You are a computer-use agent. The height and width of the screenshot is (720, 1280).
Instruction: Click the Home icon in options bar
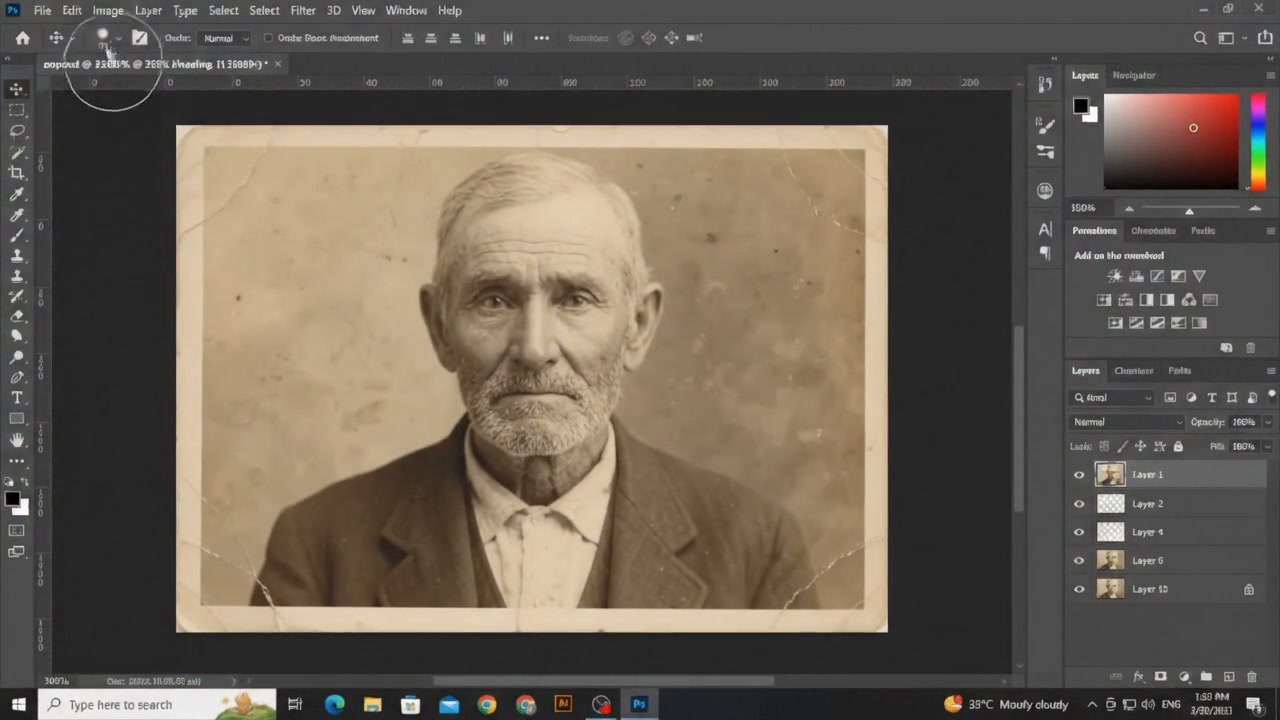22,38
